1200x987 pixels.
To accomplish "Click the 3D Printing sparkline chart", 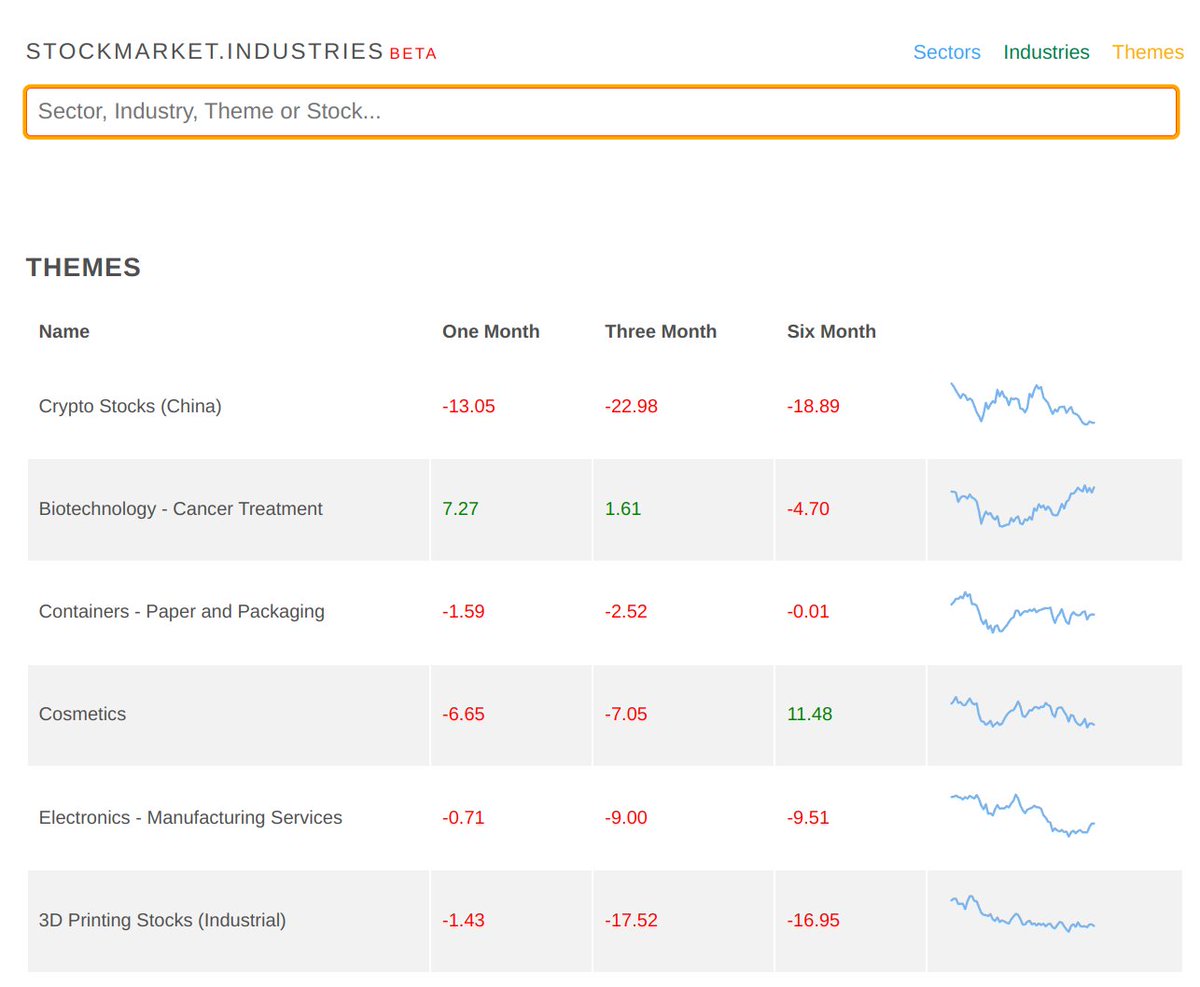I will coord(1020,920).
